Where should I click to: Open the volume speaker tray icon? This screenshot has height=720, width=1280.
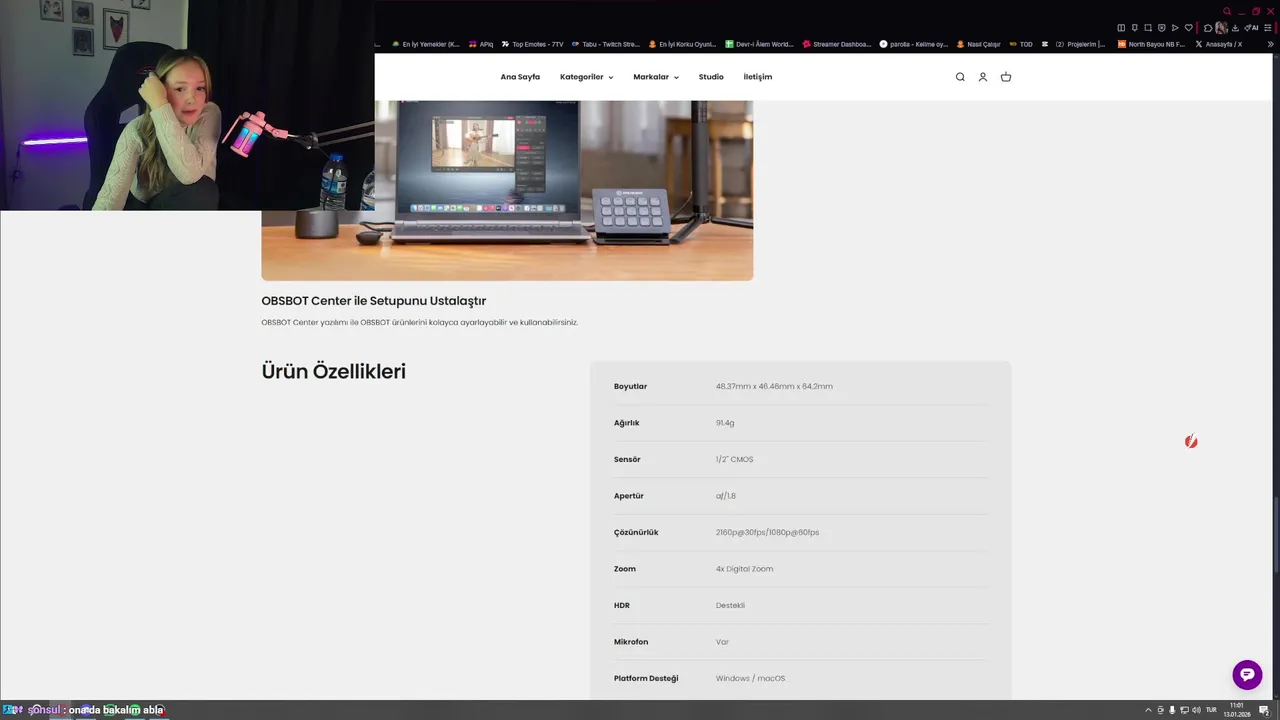coord(1196,710)
